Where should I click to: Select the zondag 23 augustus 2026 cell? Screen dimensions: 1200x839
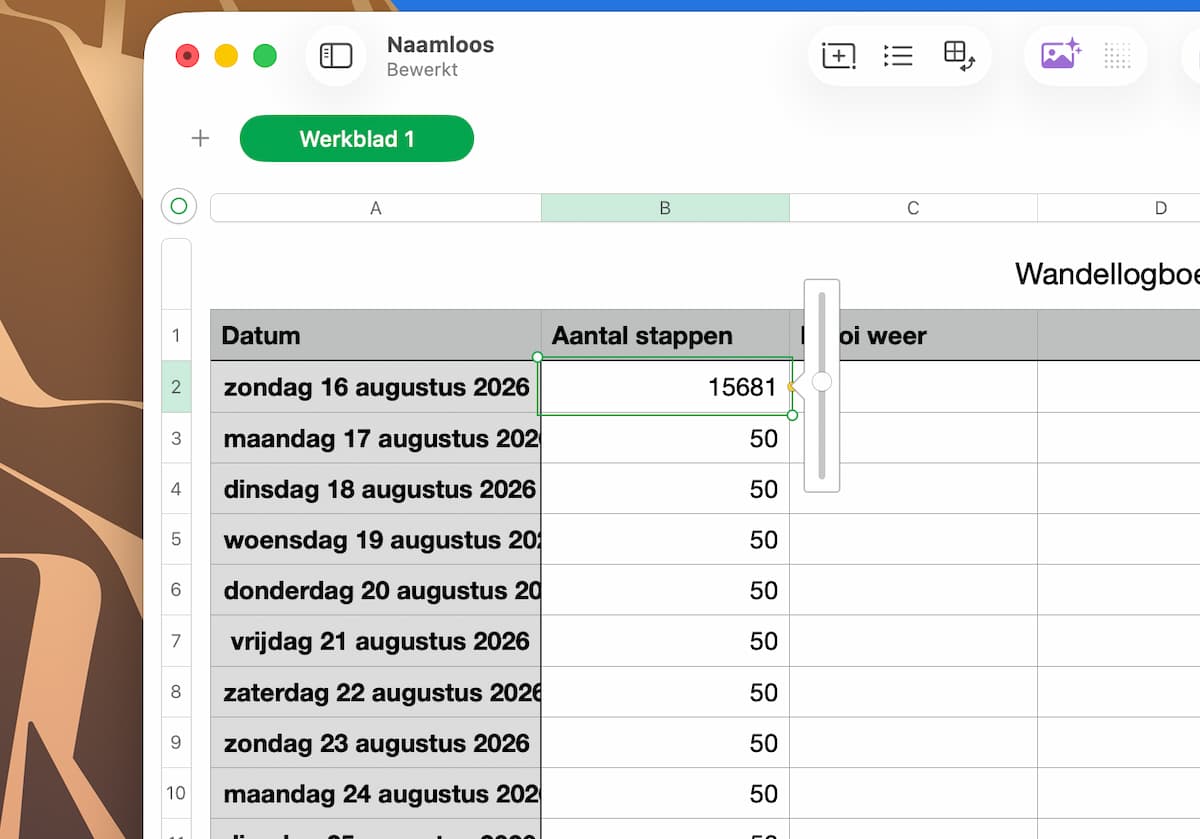[x=376, y=742]
